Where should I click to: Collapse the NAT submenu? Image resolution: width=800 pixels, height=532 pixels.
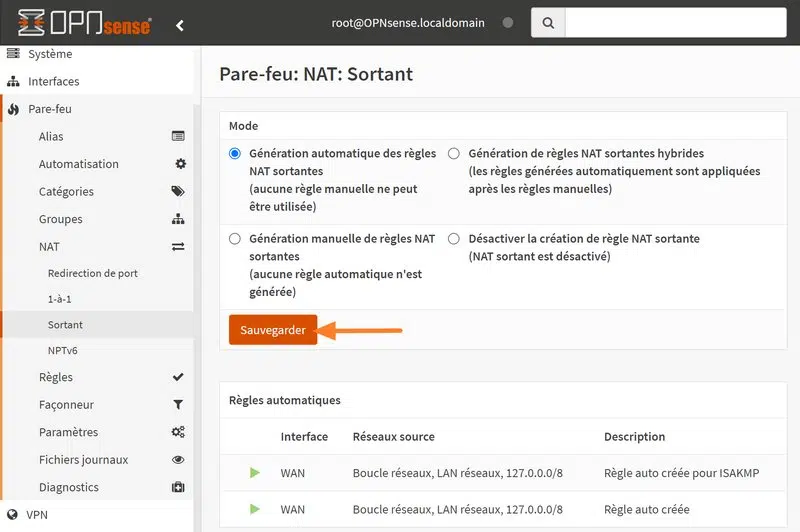[x=50, y=246]
